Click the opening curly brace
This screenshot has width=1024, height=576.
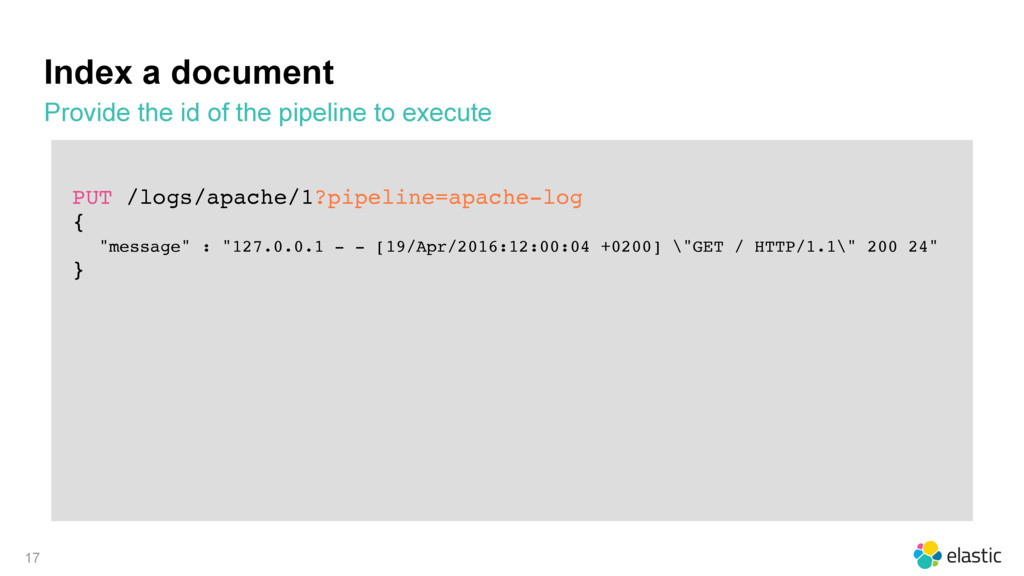point(78,223)
